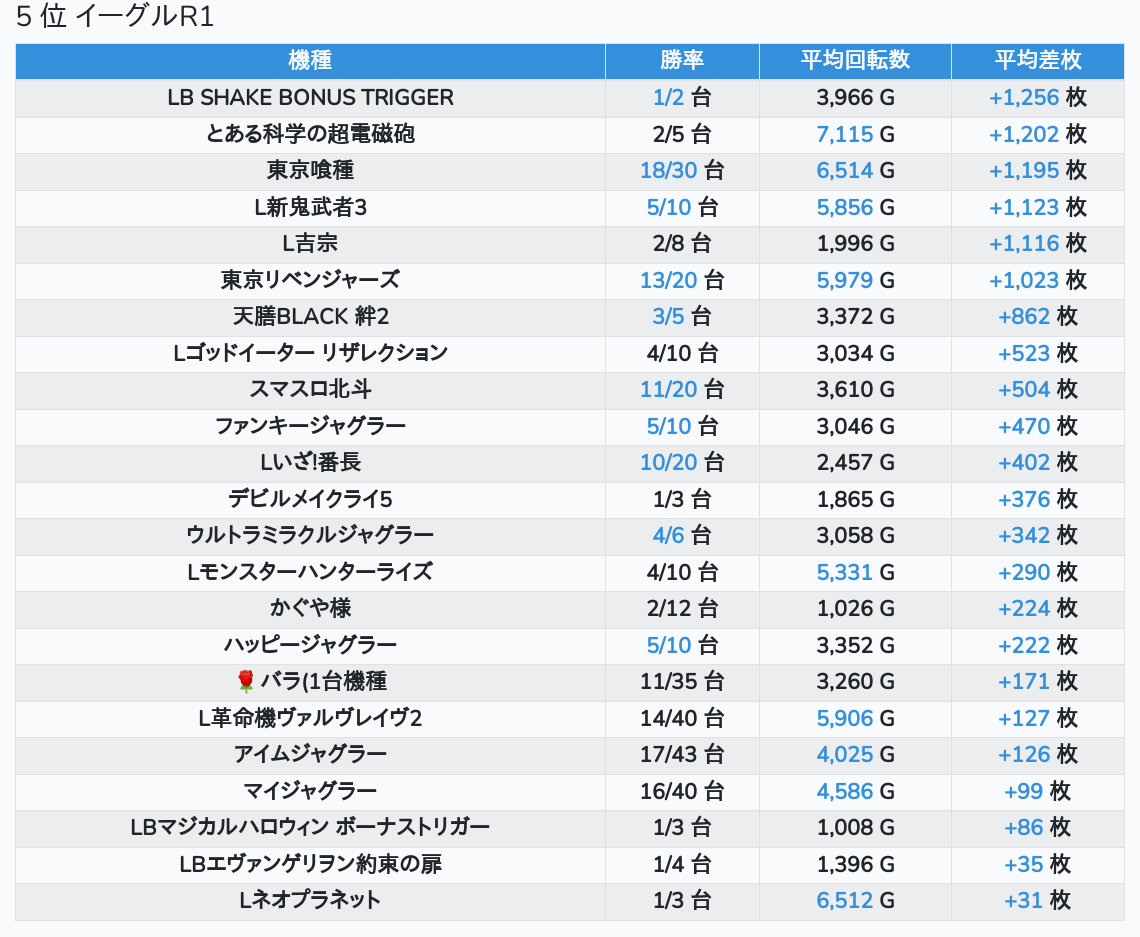Click the ファンキージャグラー row name
The image size is (1140, 937).
310,426
